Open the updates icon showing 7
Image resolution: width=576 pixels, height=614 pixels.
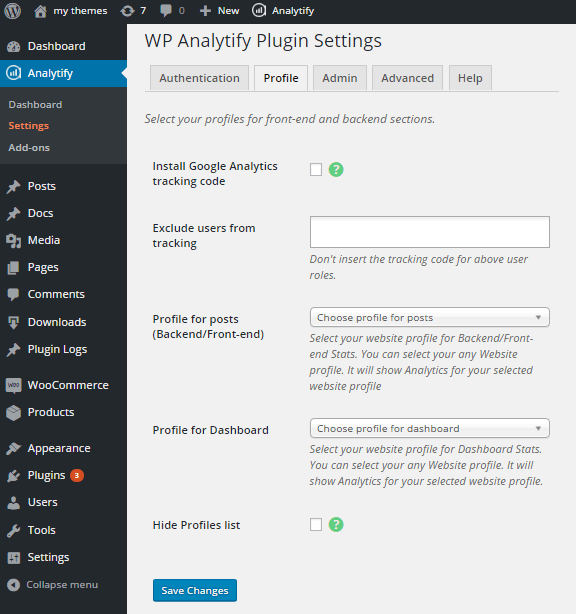[133, 11]
